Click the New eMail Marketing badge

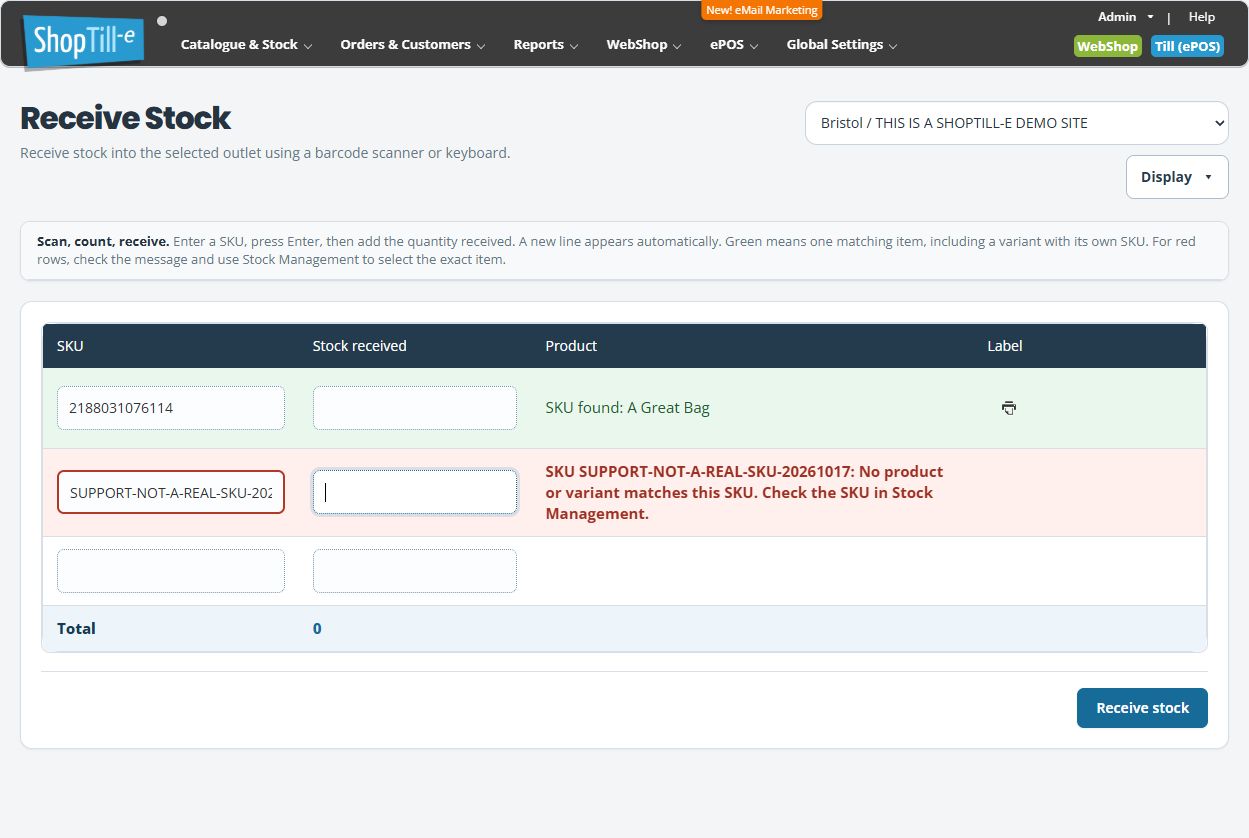click(x=762, y=10)
